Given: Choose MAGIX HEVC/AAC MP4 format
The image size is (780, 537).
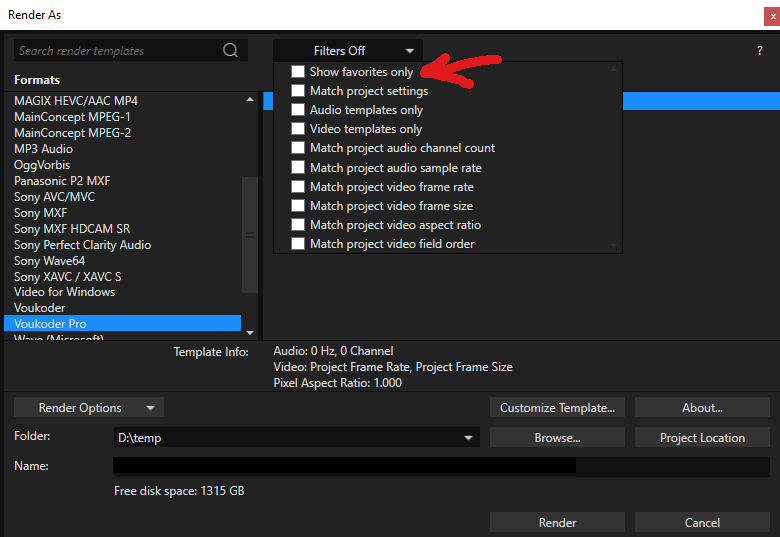Looking at the screenshot, I should pyautogui.click(x=76, y=101).
